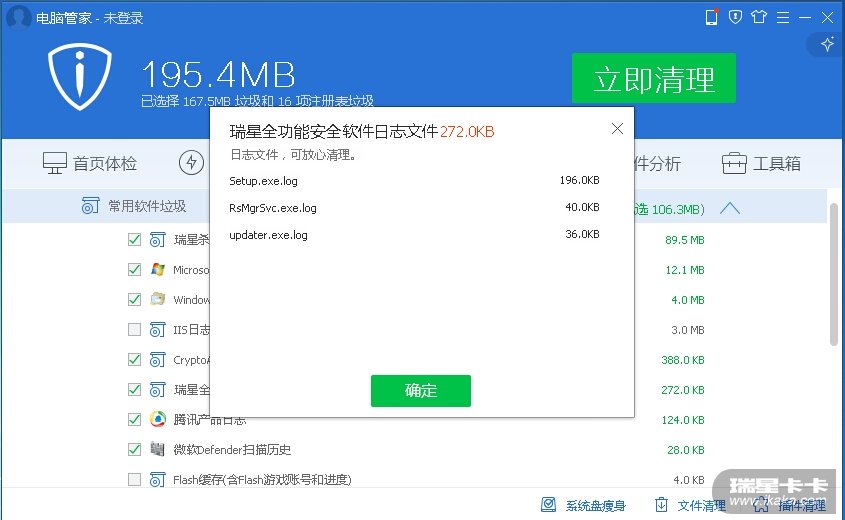The image size is (845, 520).
Task: Confirm the dialog with 确定 button
Action: [420, 391]
